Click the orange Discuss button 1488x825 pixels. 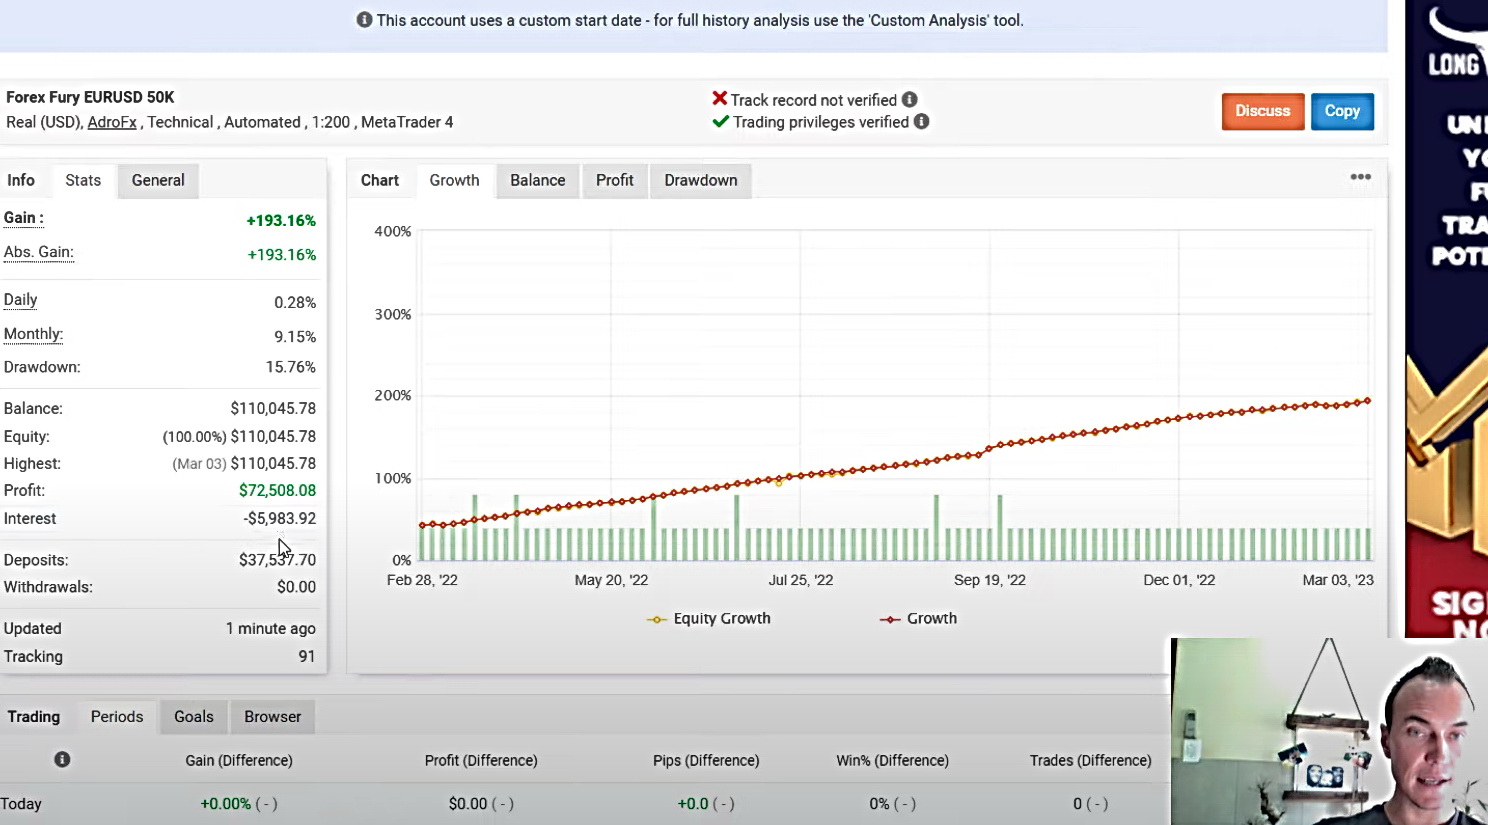(1263, 111)
